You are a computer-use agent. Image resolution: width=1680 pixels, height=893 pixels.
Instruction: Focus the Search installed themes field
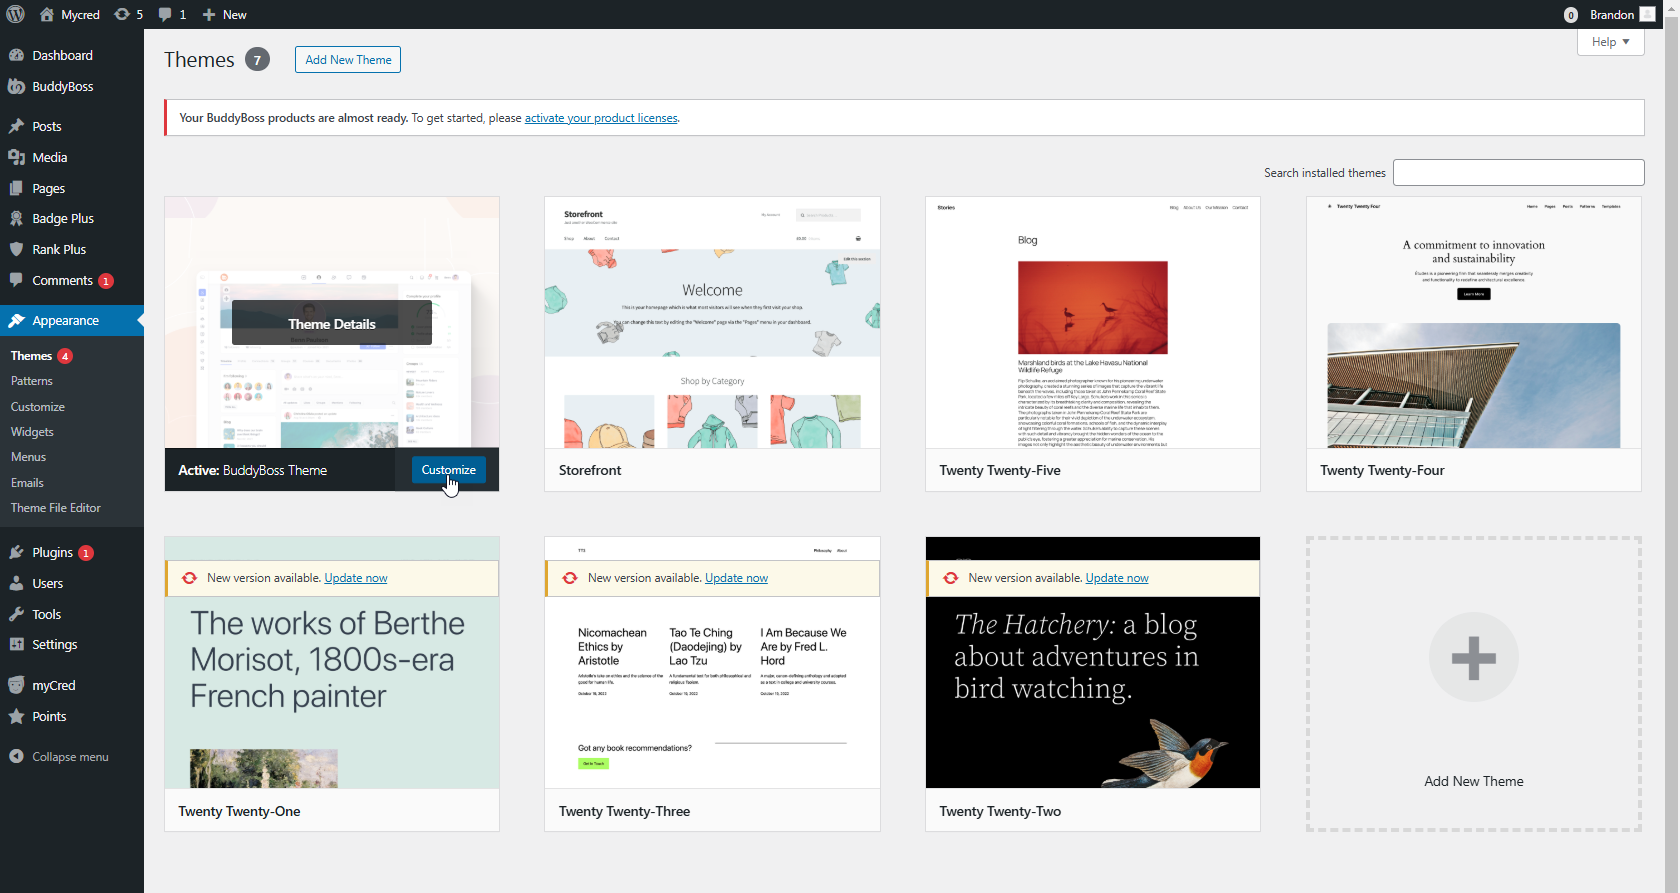(1518, 172)
